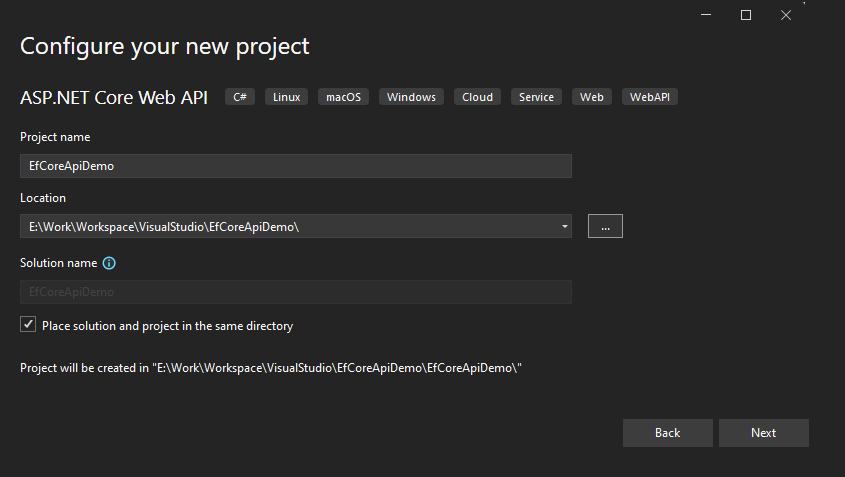
Task: Click the C# tag
Action: point(240,97)
